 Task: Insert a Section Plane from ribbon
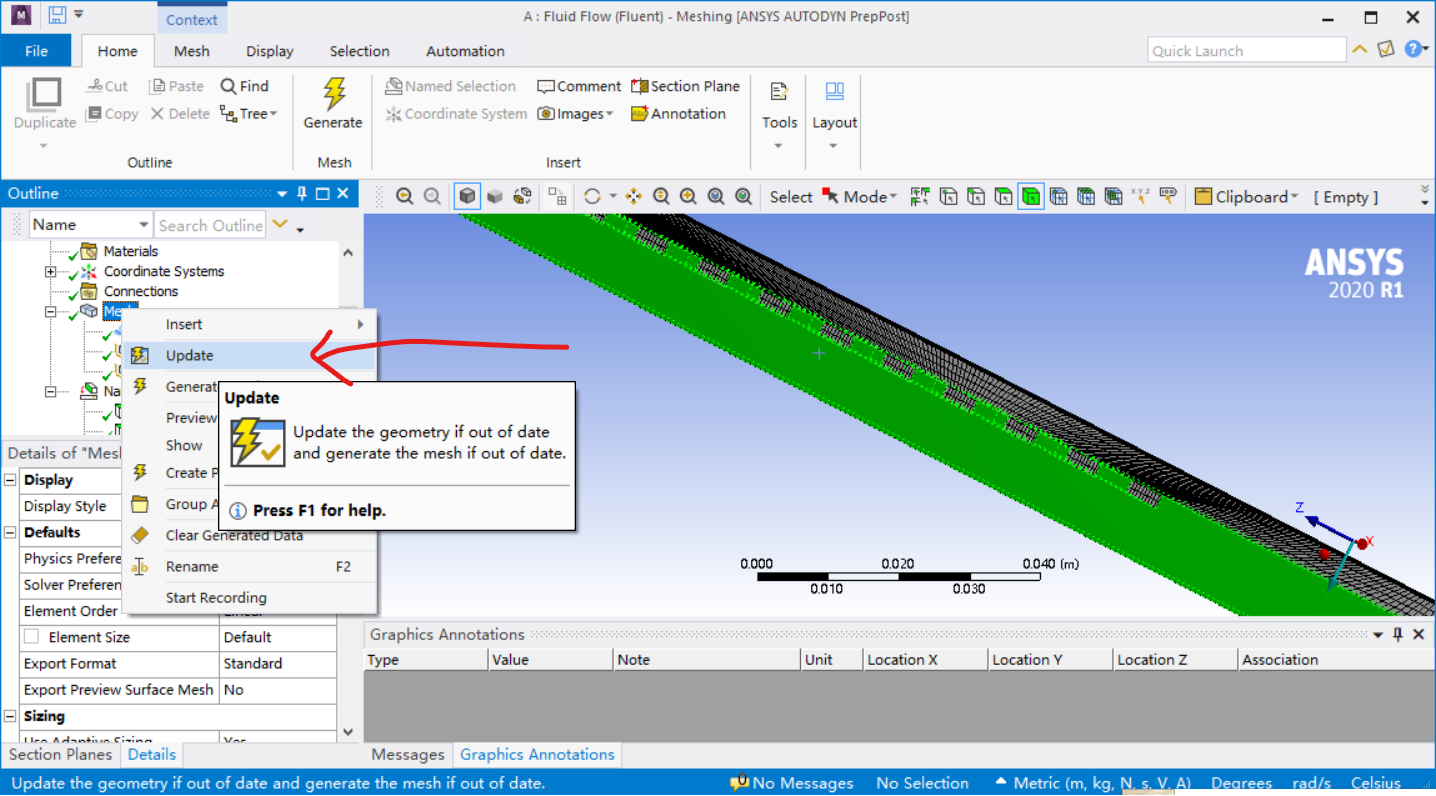685,86
